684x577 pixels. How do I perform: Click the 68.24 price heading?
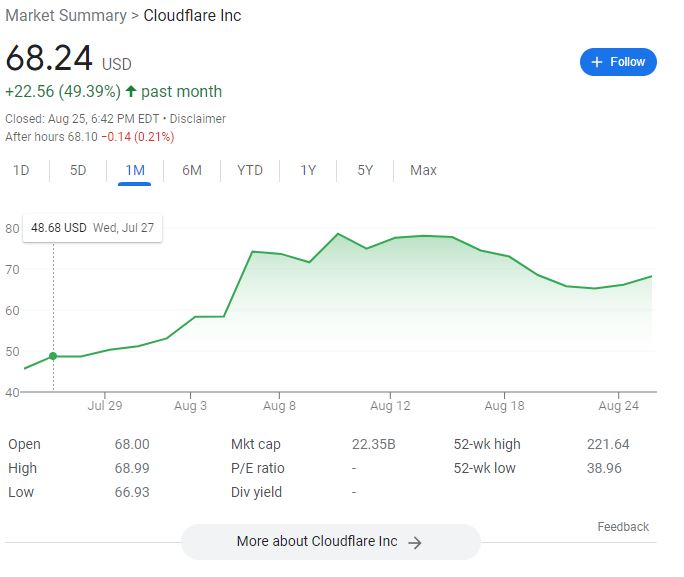point(49,58)
